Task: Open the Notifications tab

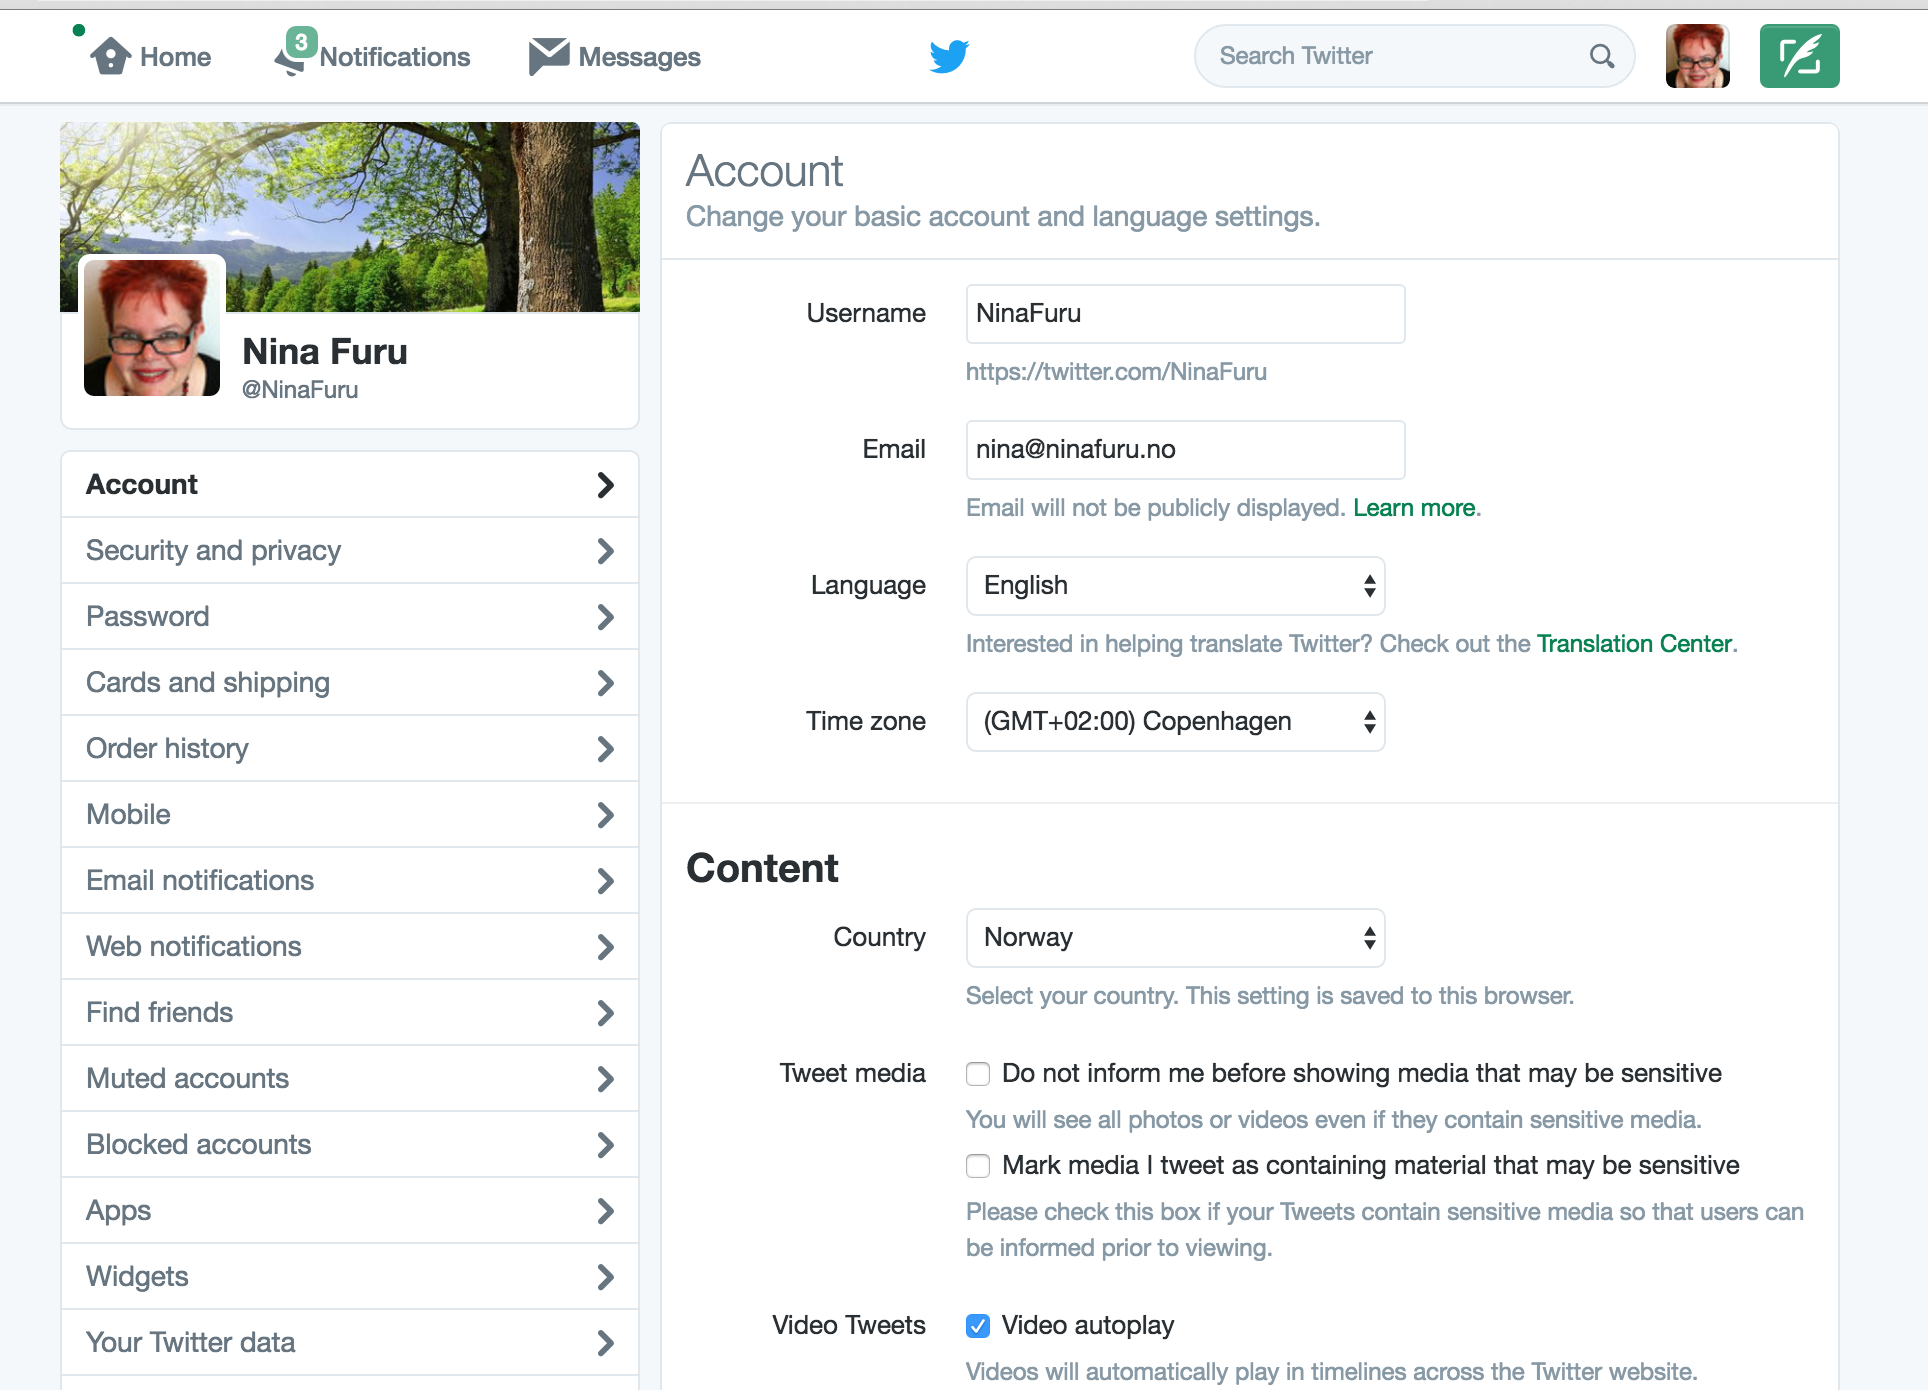Action: point(372,57)
